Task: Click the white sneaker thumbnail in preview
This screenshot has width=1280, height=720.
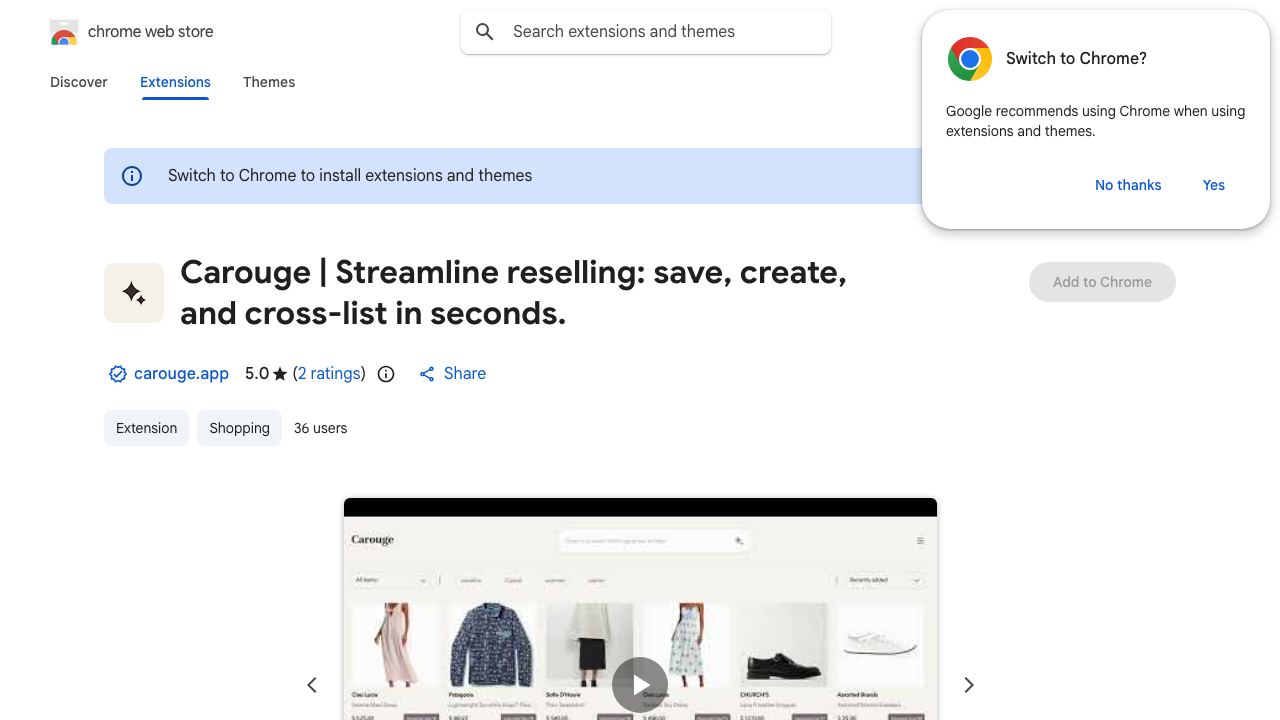Action: 880,644
